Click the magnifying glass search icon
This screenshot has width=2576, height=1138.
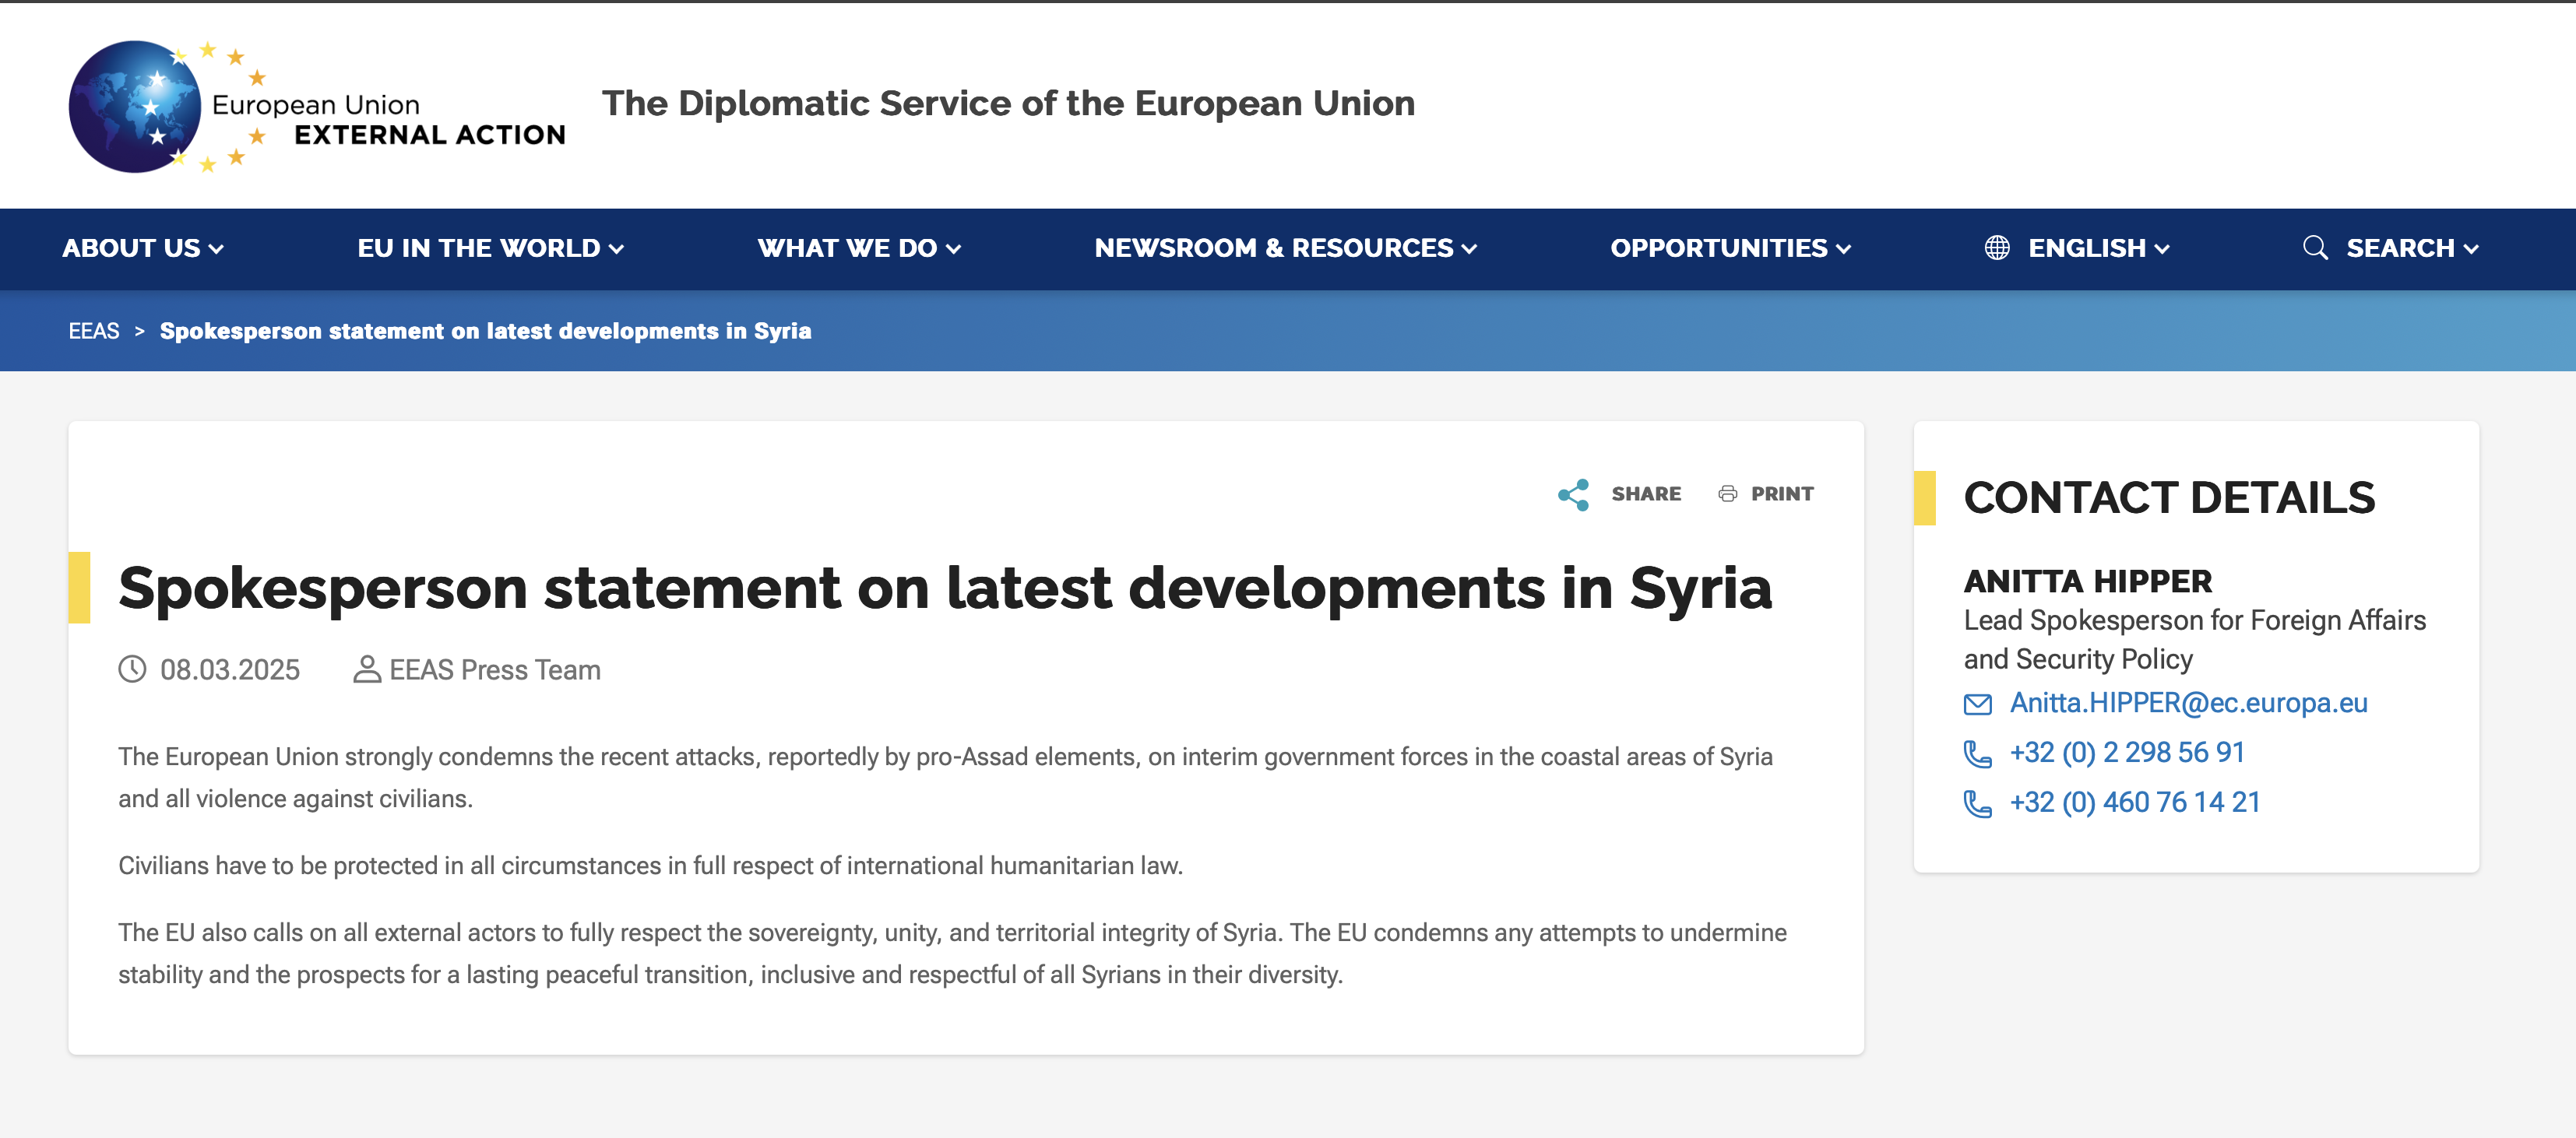pos(2314,248)
